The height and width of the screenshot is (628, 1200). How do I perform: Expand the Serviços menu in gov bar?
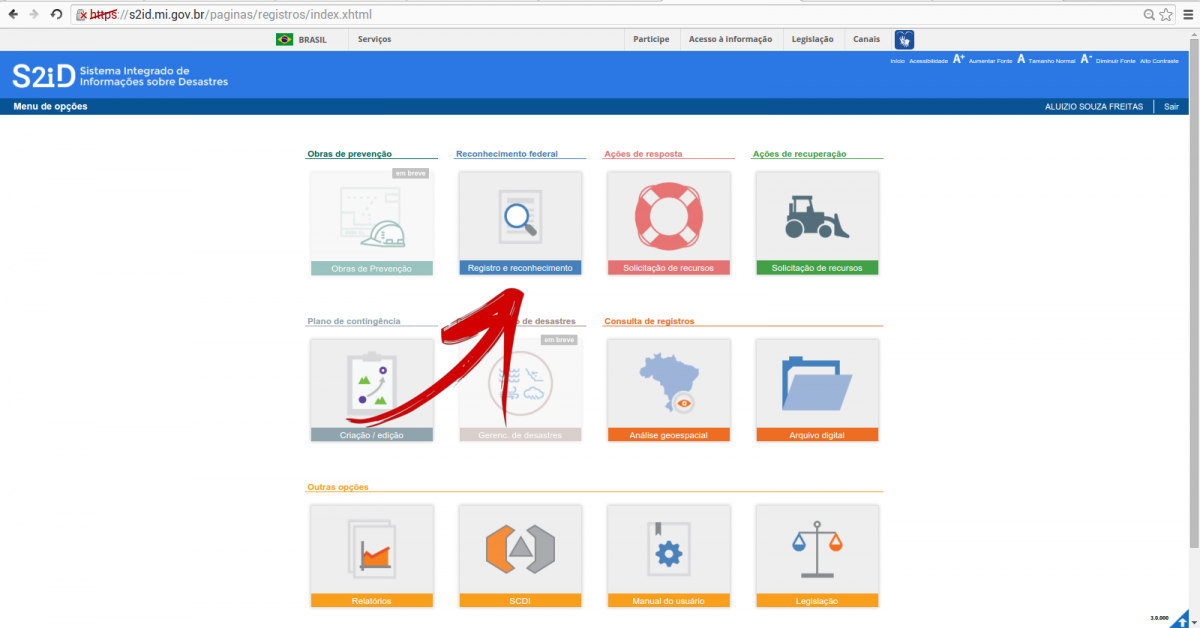(x=374, y=39)
